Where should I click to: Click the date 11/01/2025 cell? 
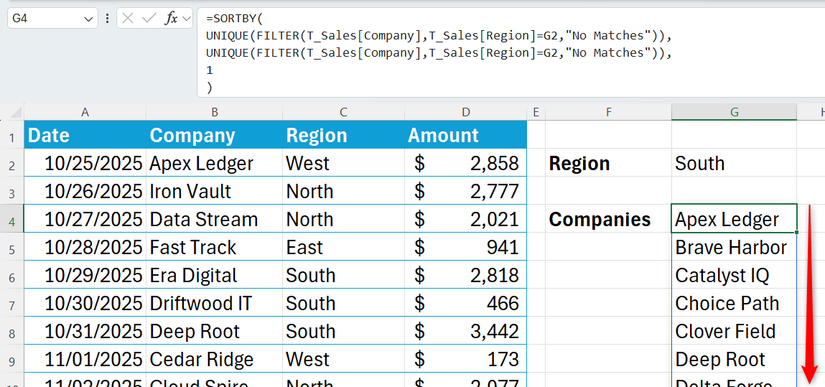tap(85, 359)
